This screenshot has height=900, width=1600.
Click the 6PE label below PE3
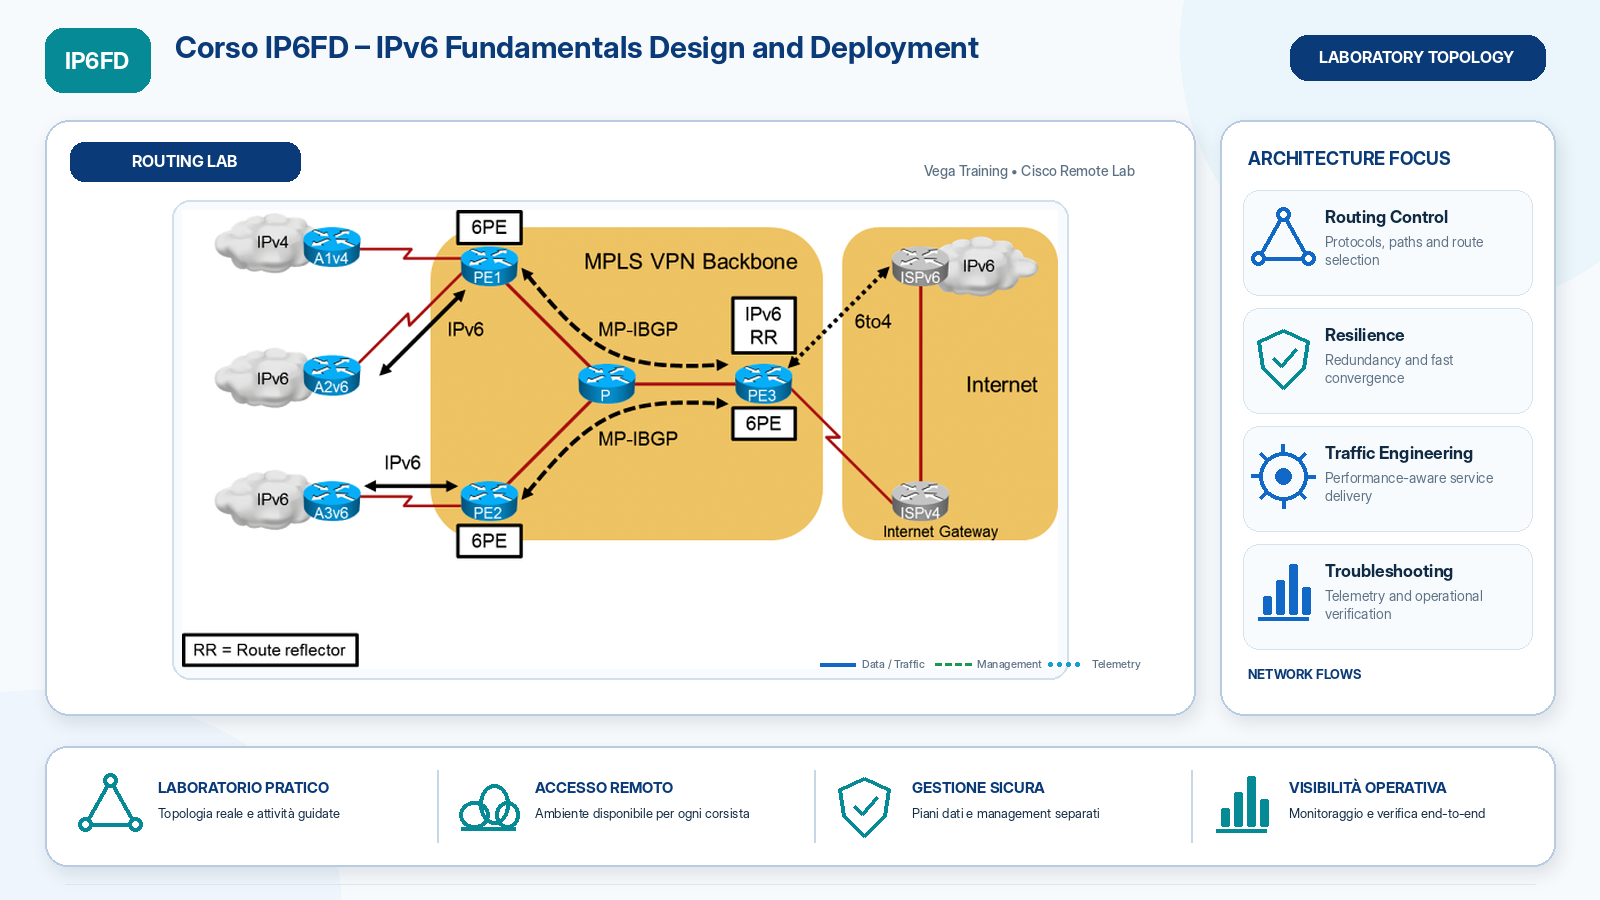click(x=763, y=423)
